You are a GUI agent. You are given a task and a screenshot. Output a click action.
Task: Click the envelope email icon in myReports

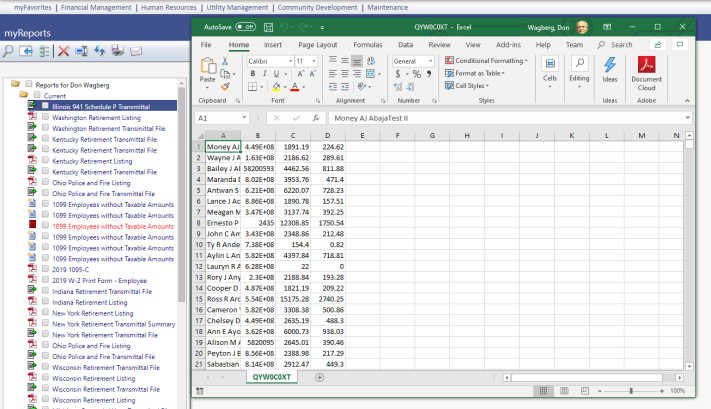[x=136, y=50]
